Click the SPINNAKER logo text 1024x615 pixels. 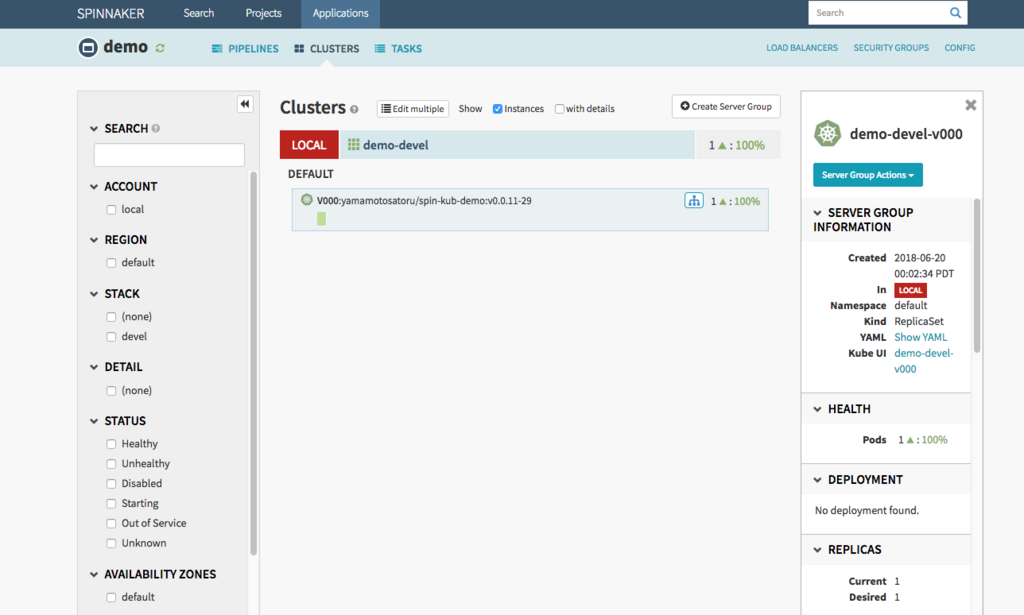[110, 13]
